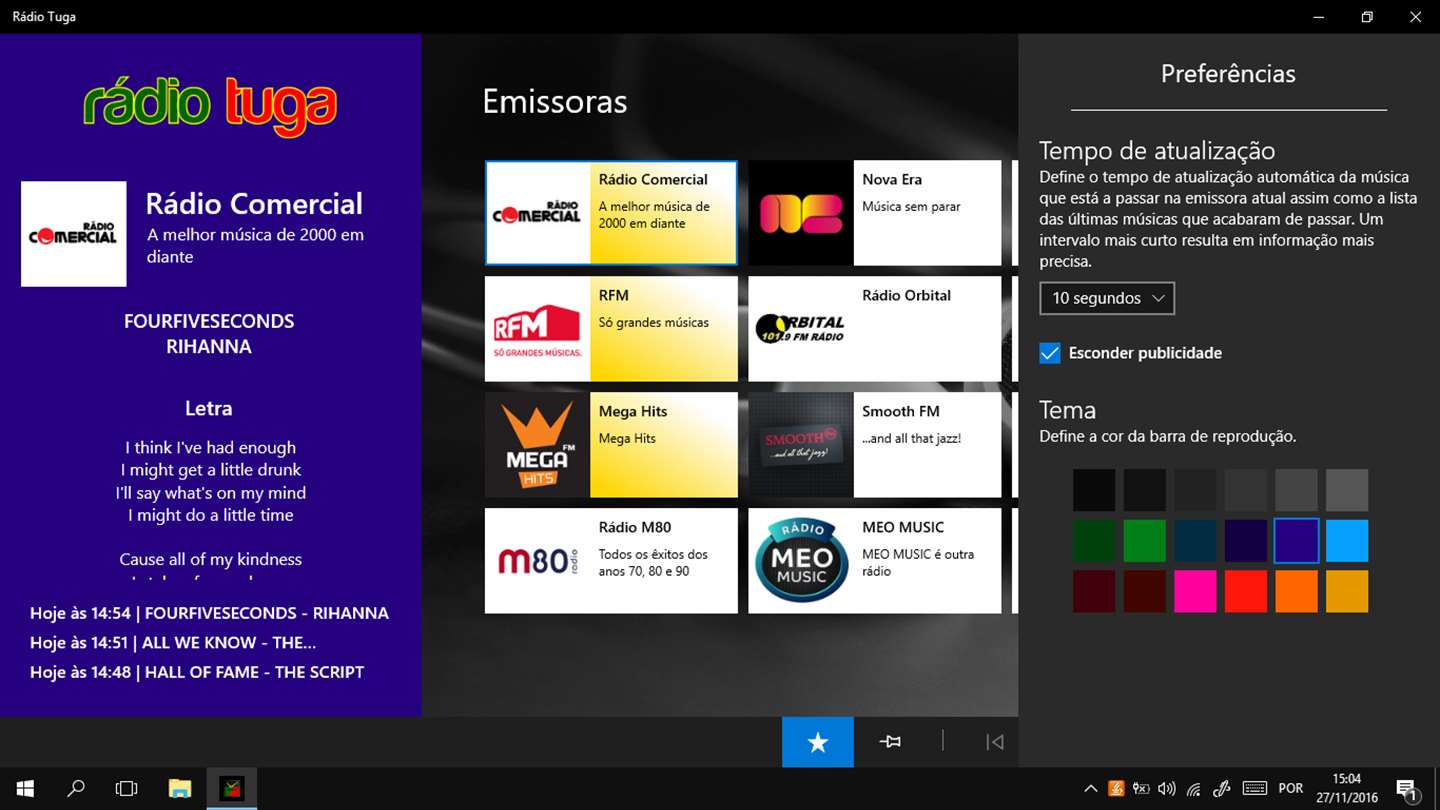Open the Action Center notifications icon
1440x810 pixels.
click(1406, 789)
